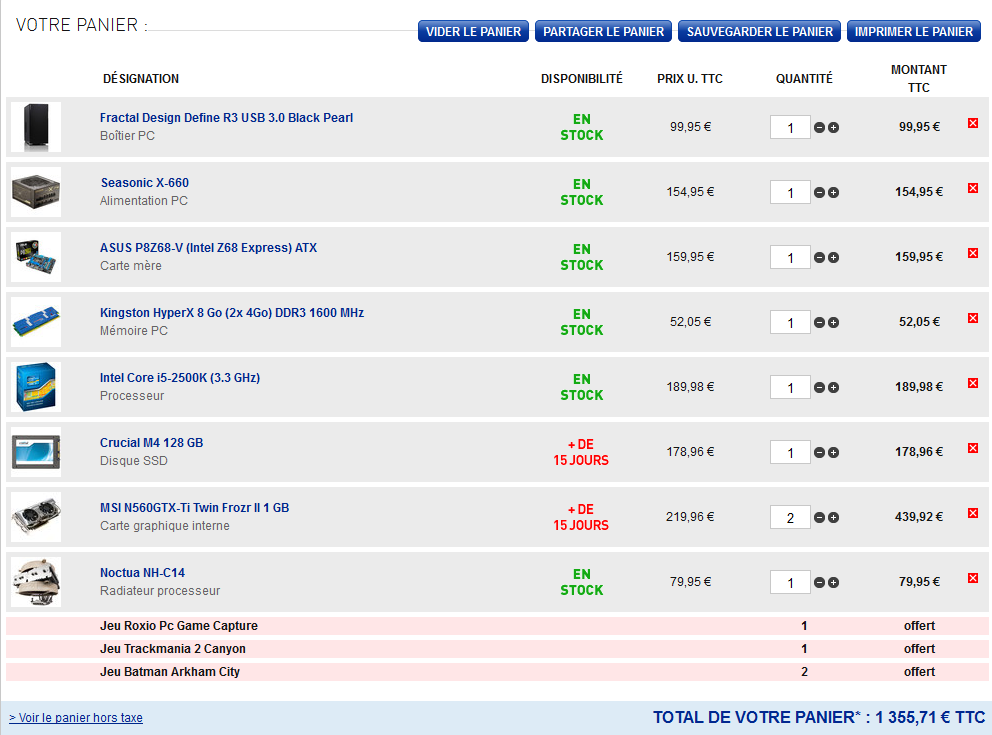This screenshot has width=992, height=735.
Task: Save cart with Sauvegarder le panier
Action: [x=760, y=31]
